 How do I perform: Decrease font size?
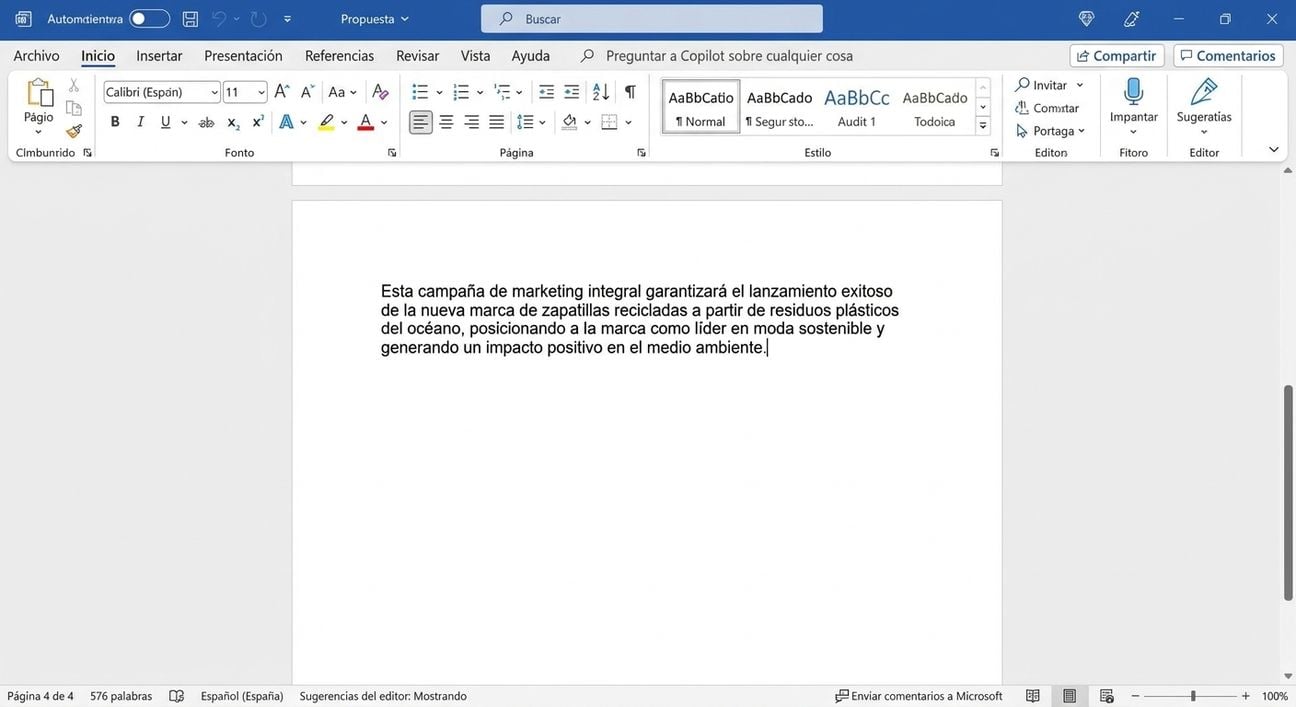(x=308, y=92)
